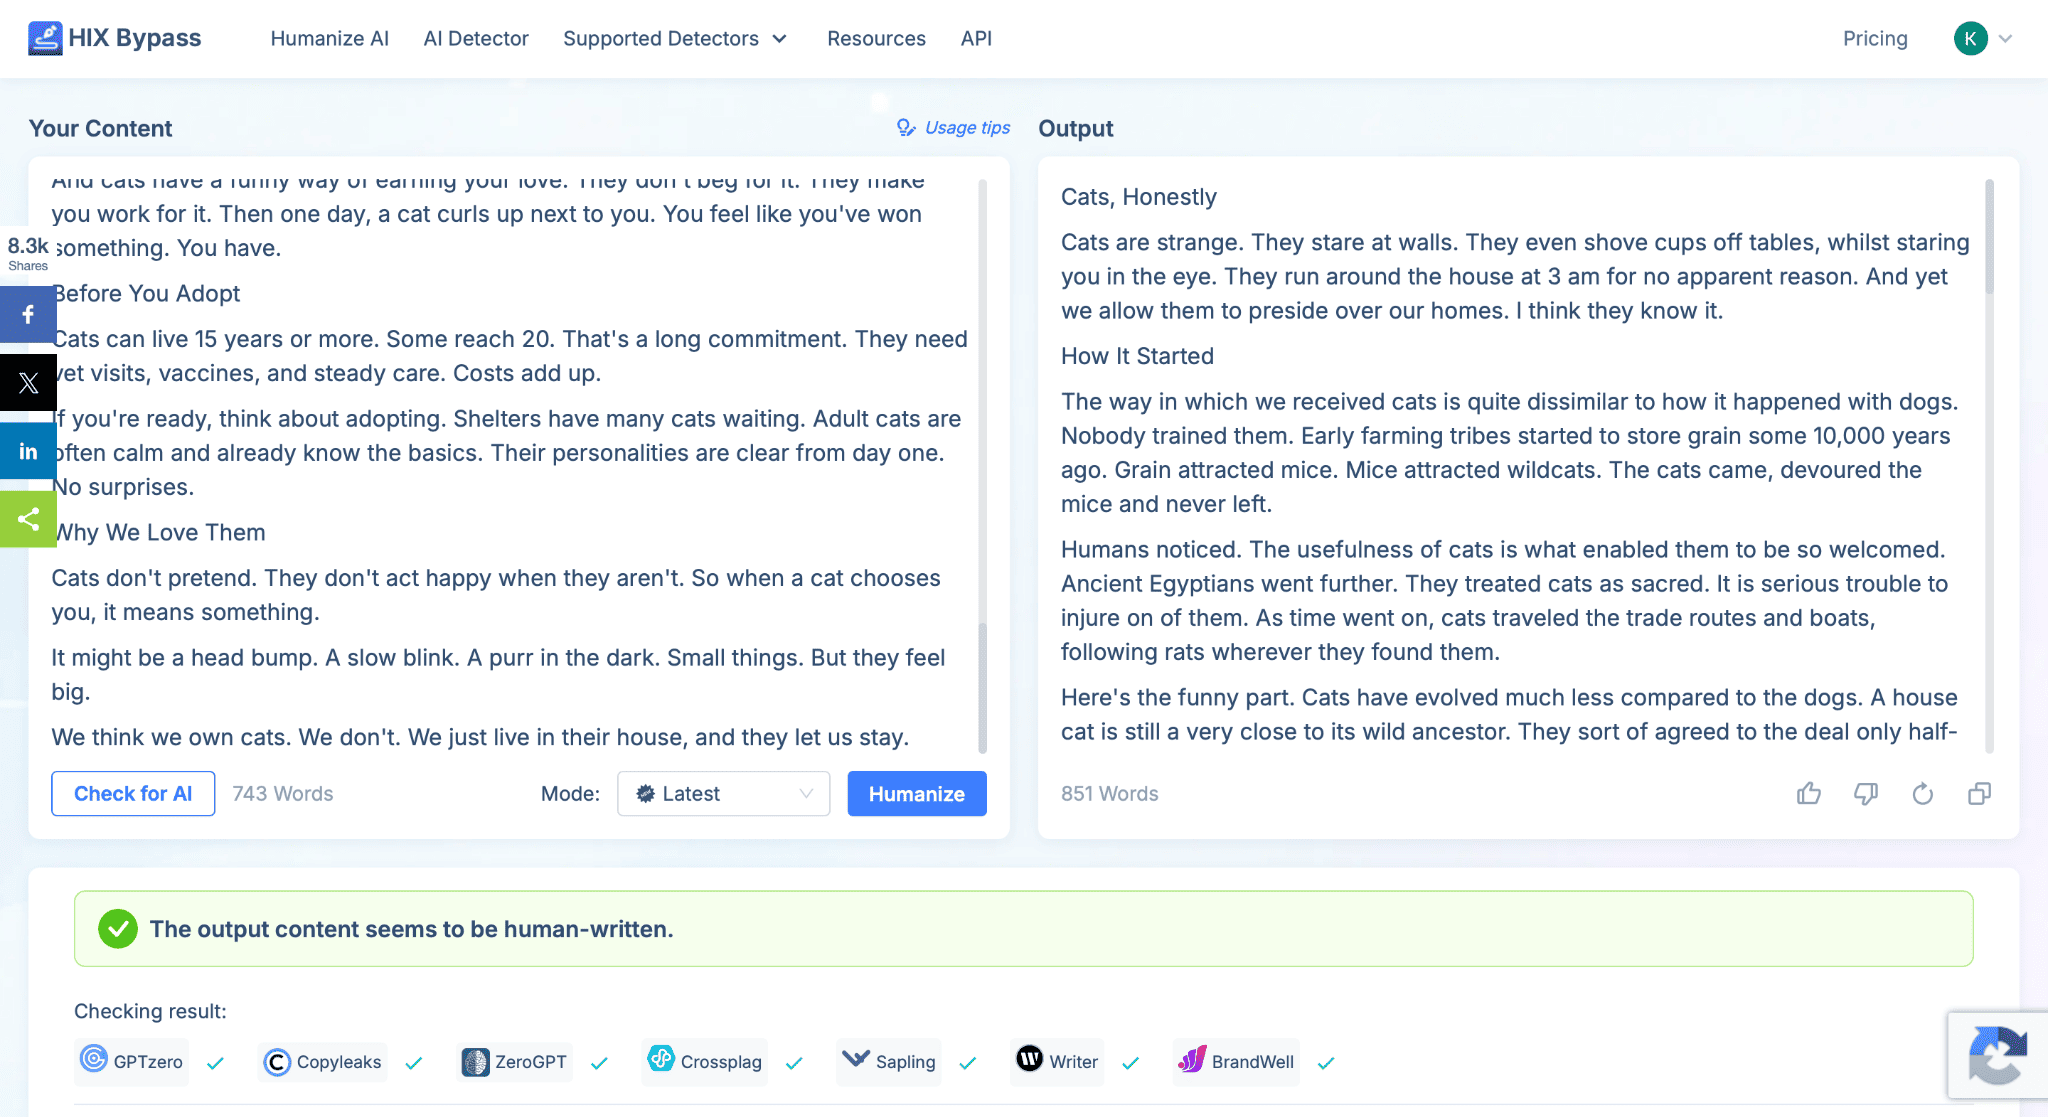Viewport: 2048px width, 1118px height.
Task: Open the Pricing link
Action: [x=1875, y=38]
